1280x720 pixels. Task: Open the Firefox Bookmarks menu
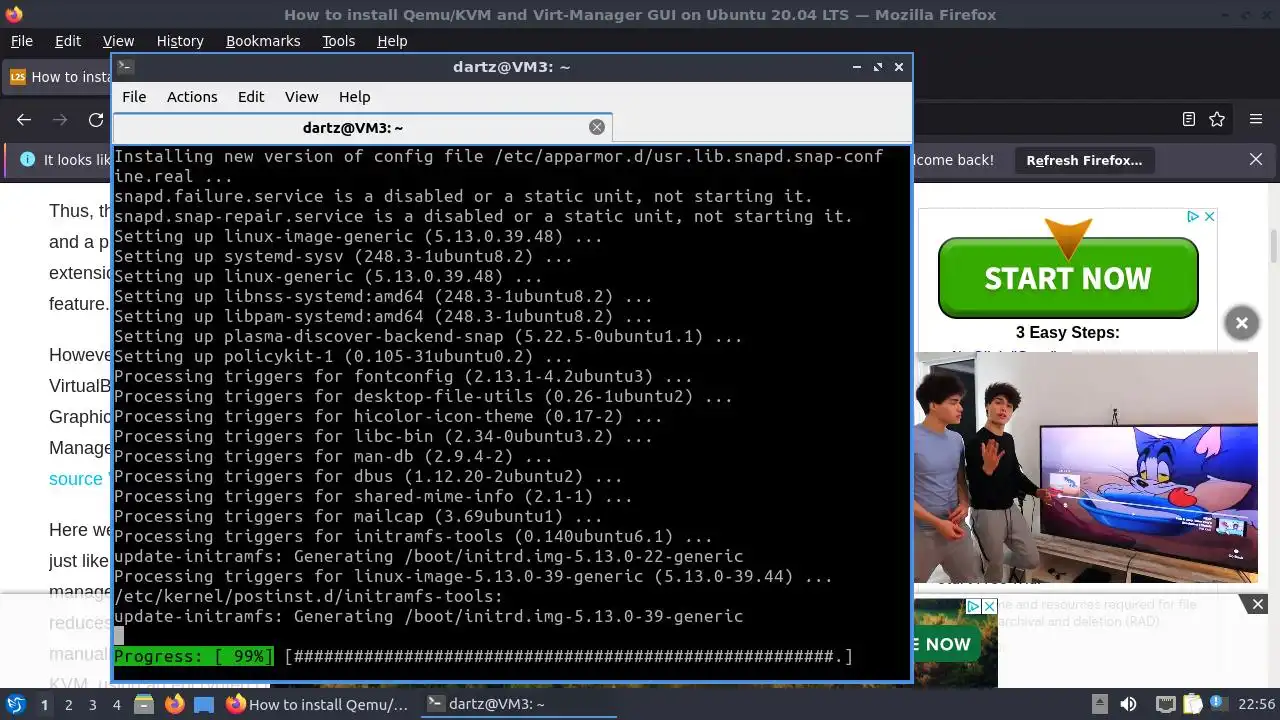pyautogui.click(x=263, y=41)
